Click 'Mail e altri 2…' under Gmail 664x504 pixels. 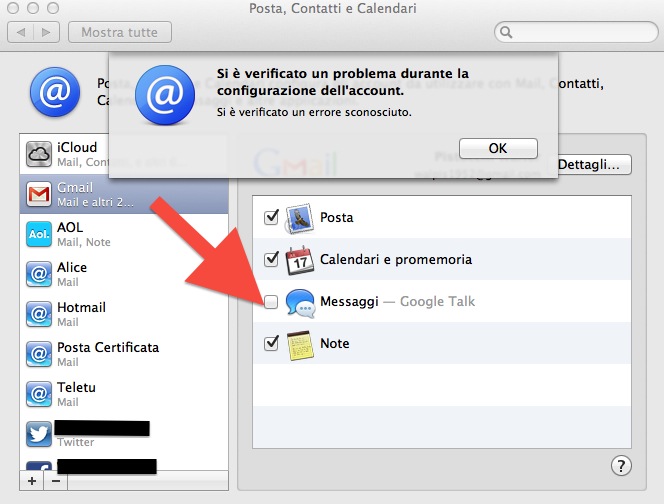tap(95, 202)
